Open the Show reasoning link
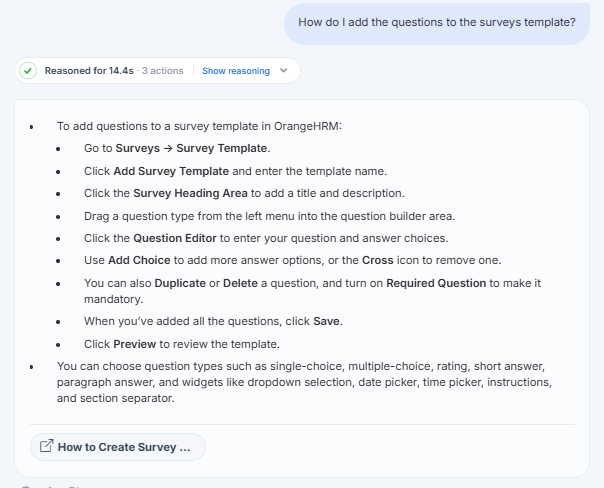 pos(236,71)
